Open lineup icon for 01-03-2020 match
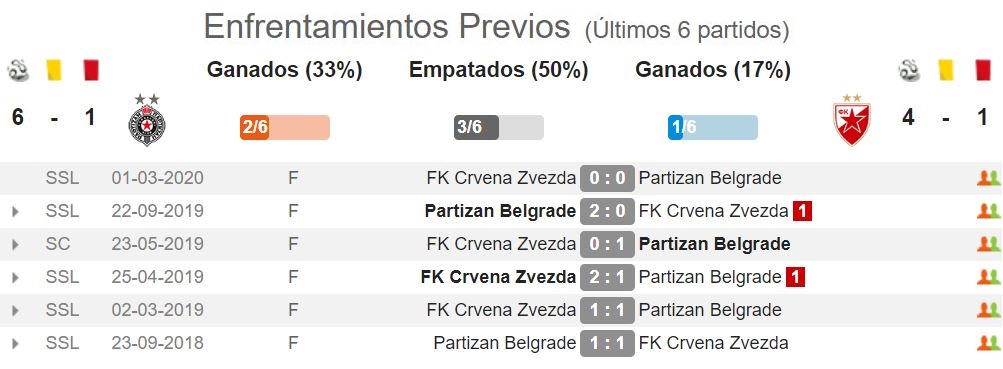This screenshot has width=1003, height=369. [x=988, y=178]
